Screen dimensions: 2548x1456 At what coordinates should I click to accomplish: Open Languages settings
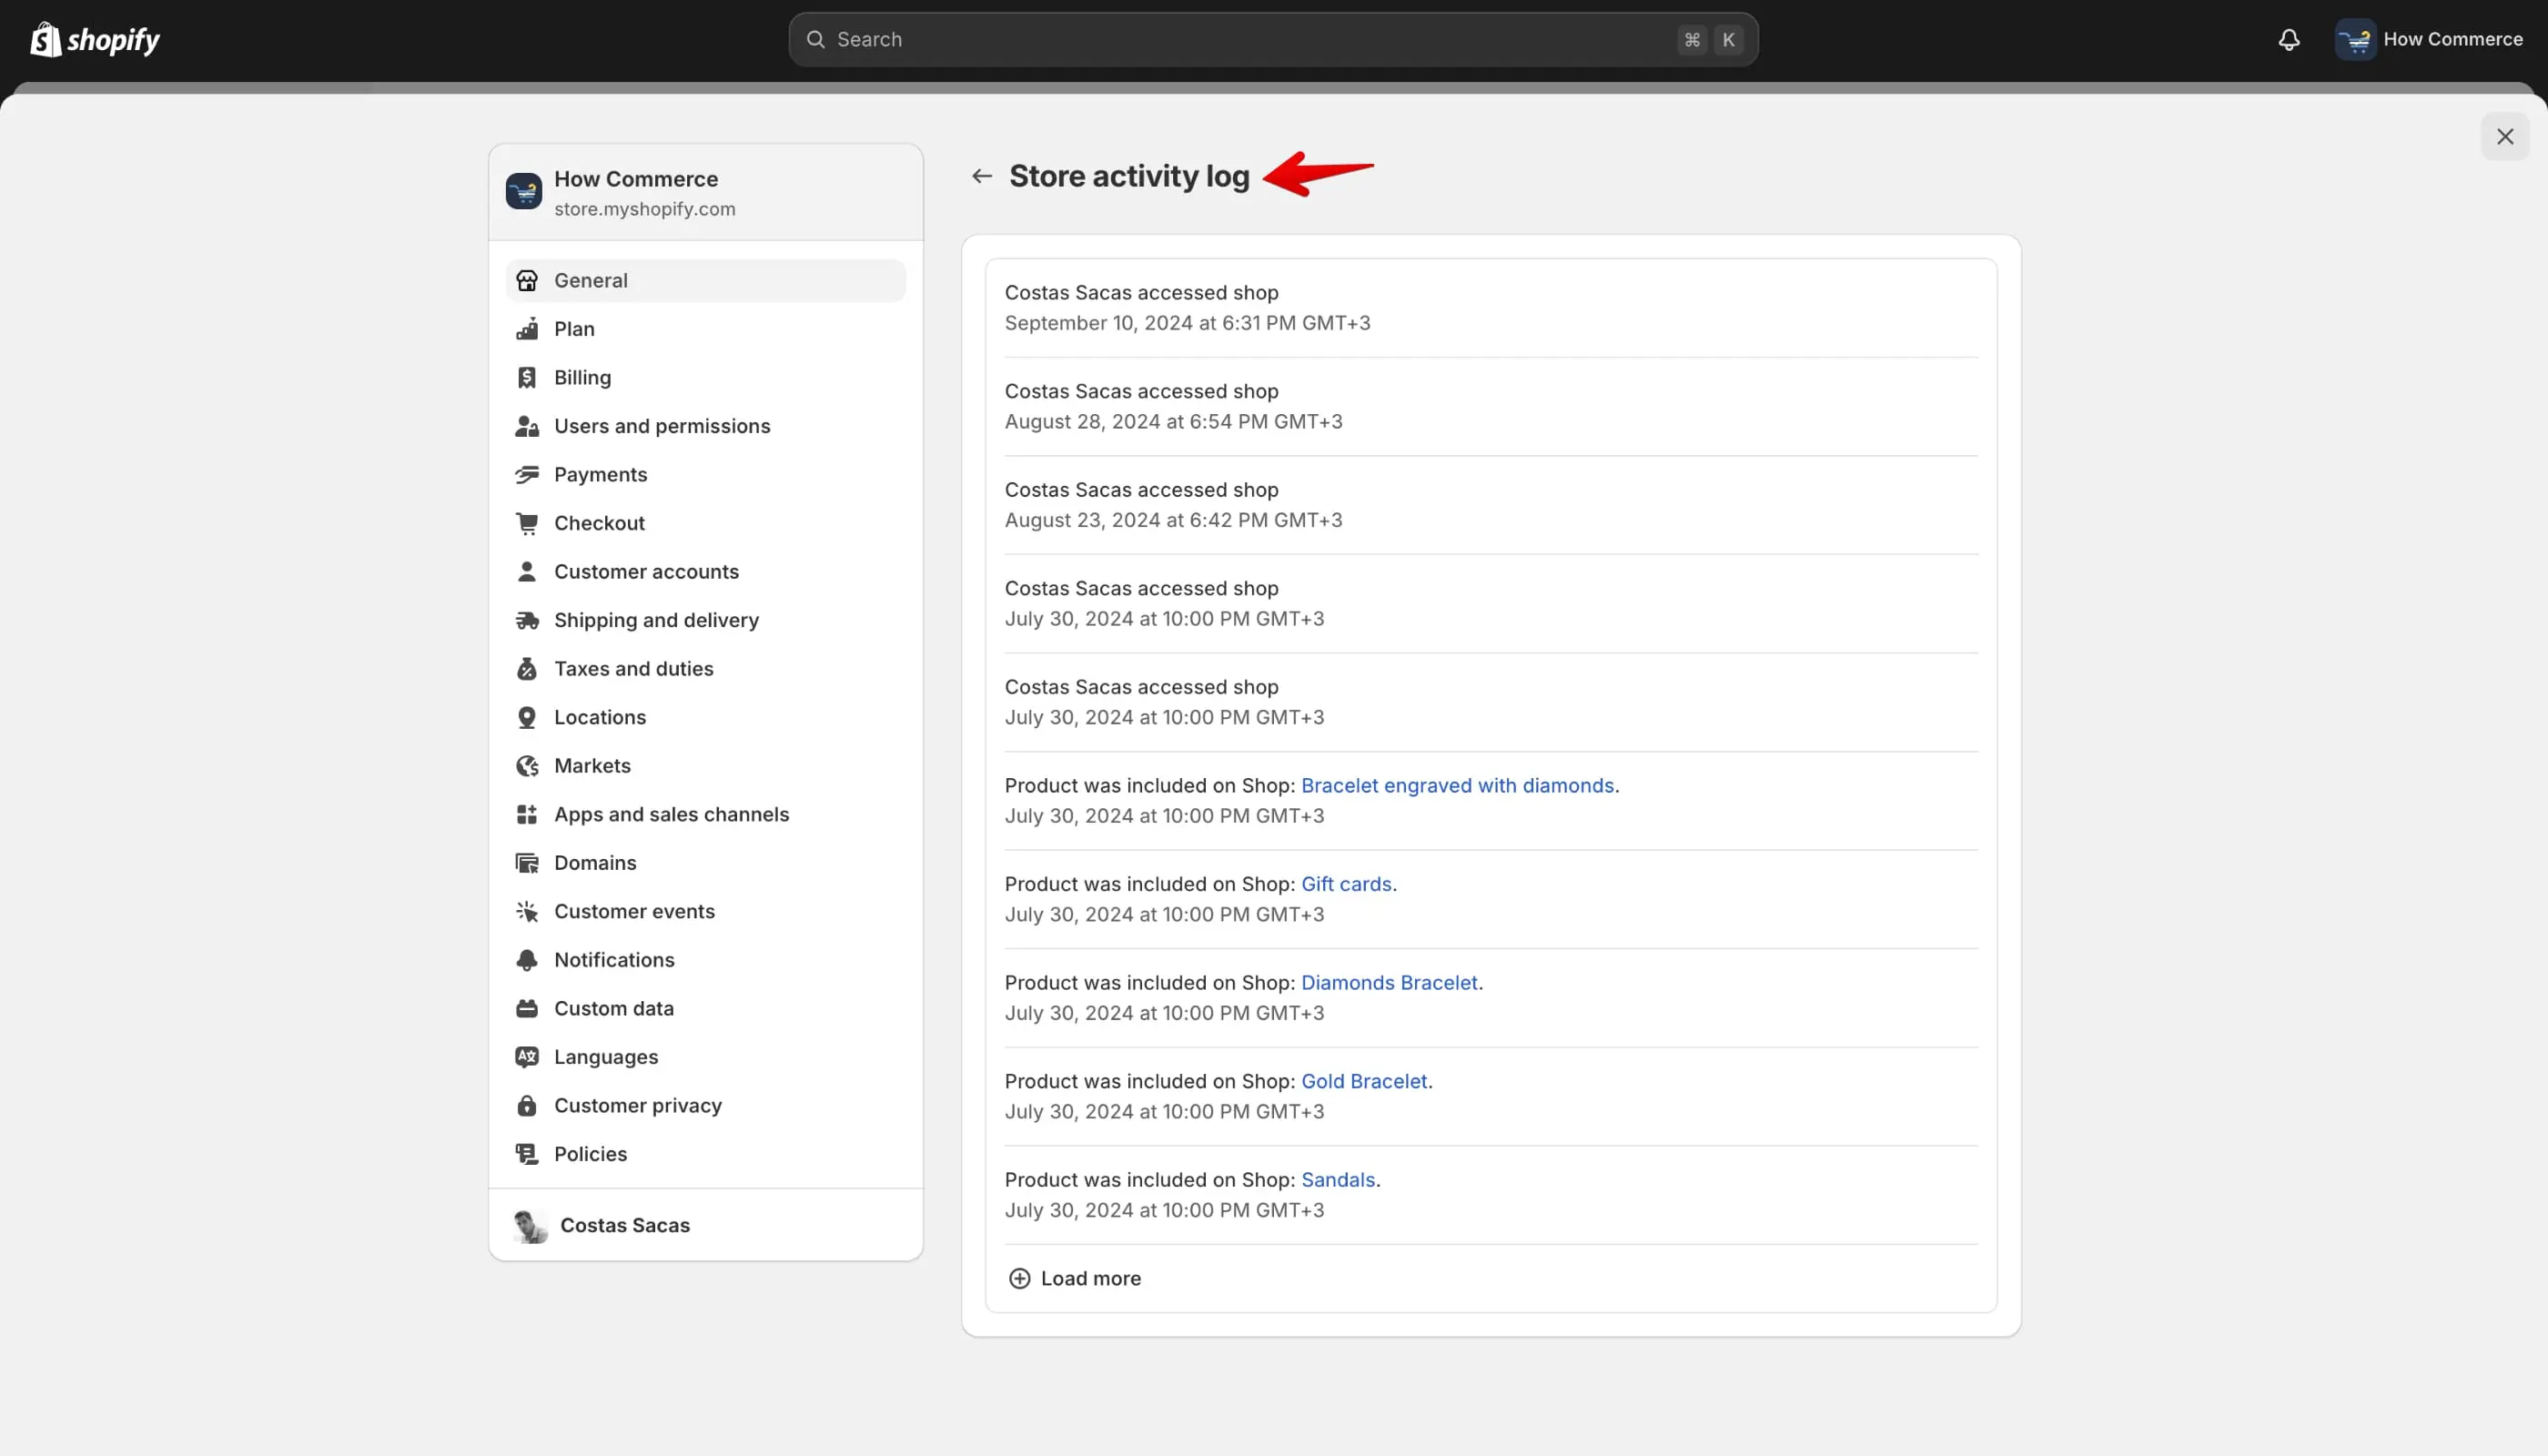706,1057
